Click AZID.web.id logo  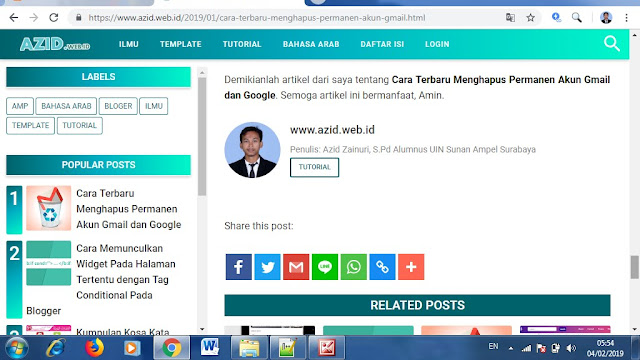pos(55,44)
